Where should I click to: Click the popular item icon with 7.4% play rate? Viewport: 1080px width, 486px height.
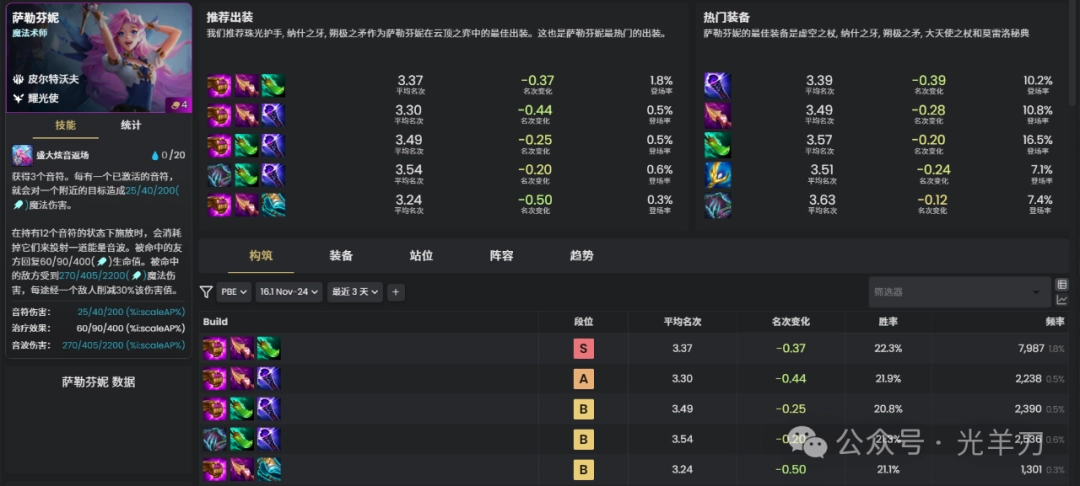[717, 205]
